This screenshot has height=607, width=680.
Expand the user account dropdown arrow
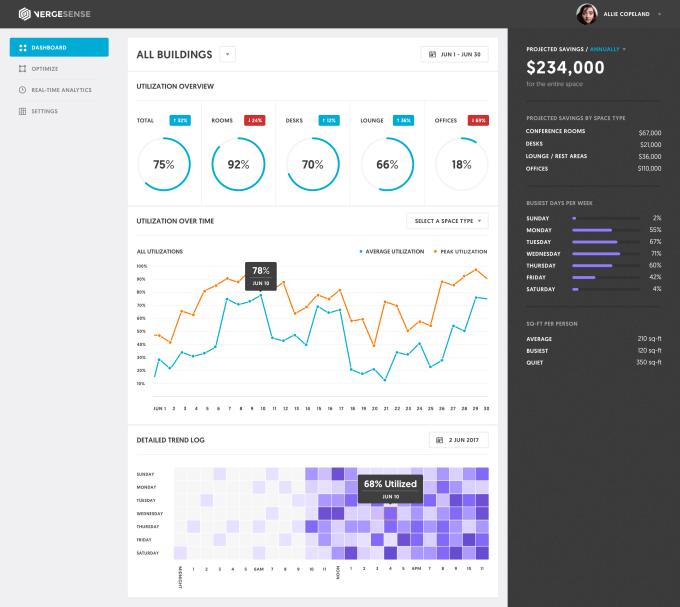pos(659,14)
